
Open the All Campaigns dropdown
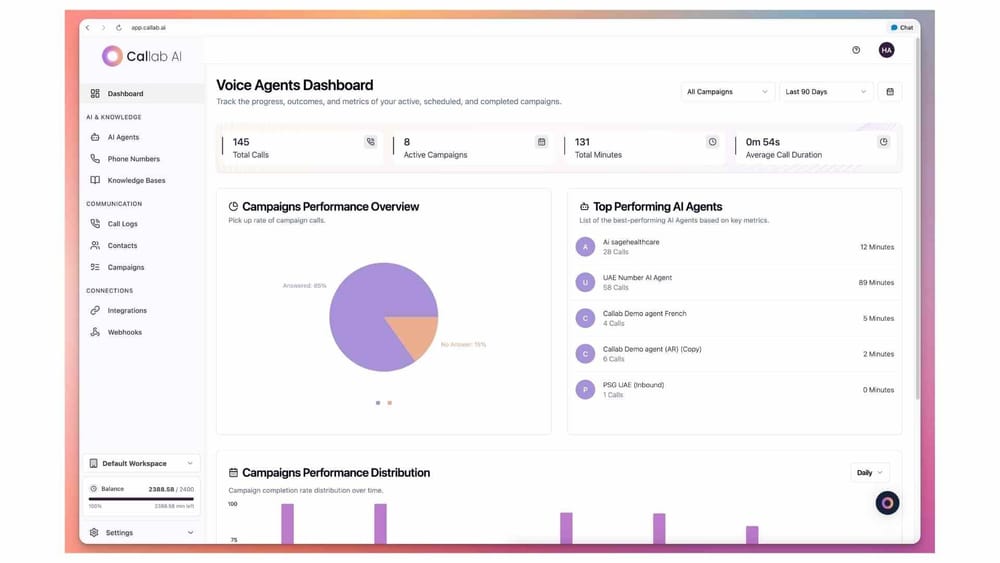click(x=727, y=92)
